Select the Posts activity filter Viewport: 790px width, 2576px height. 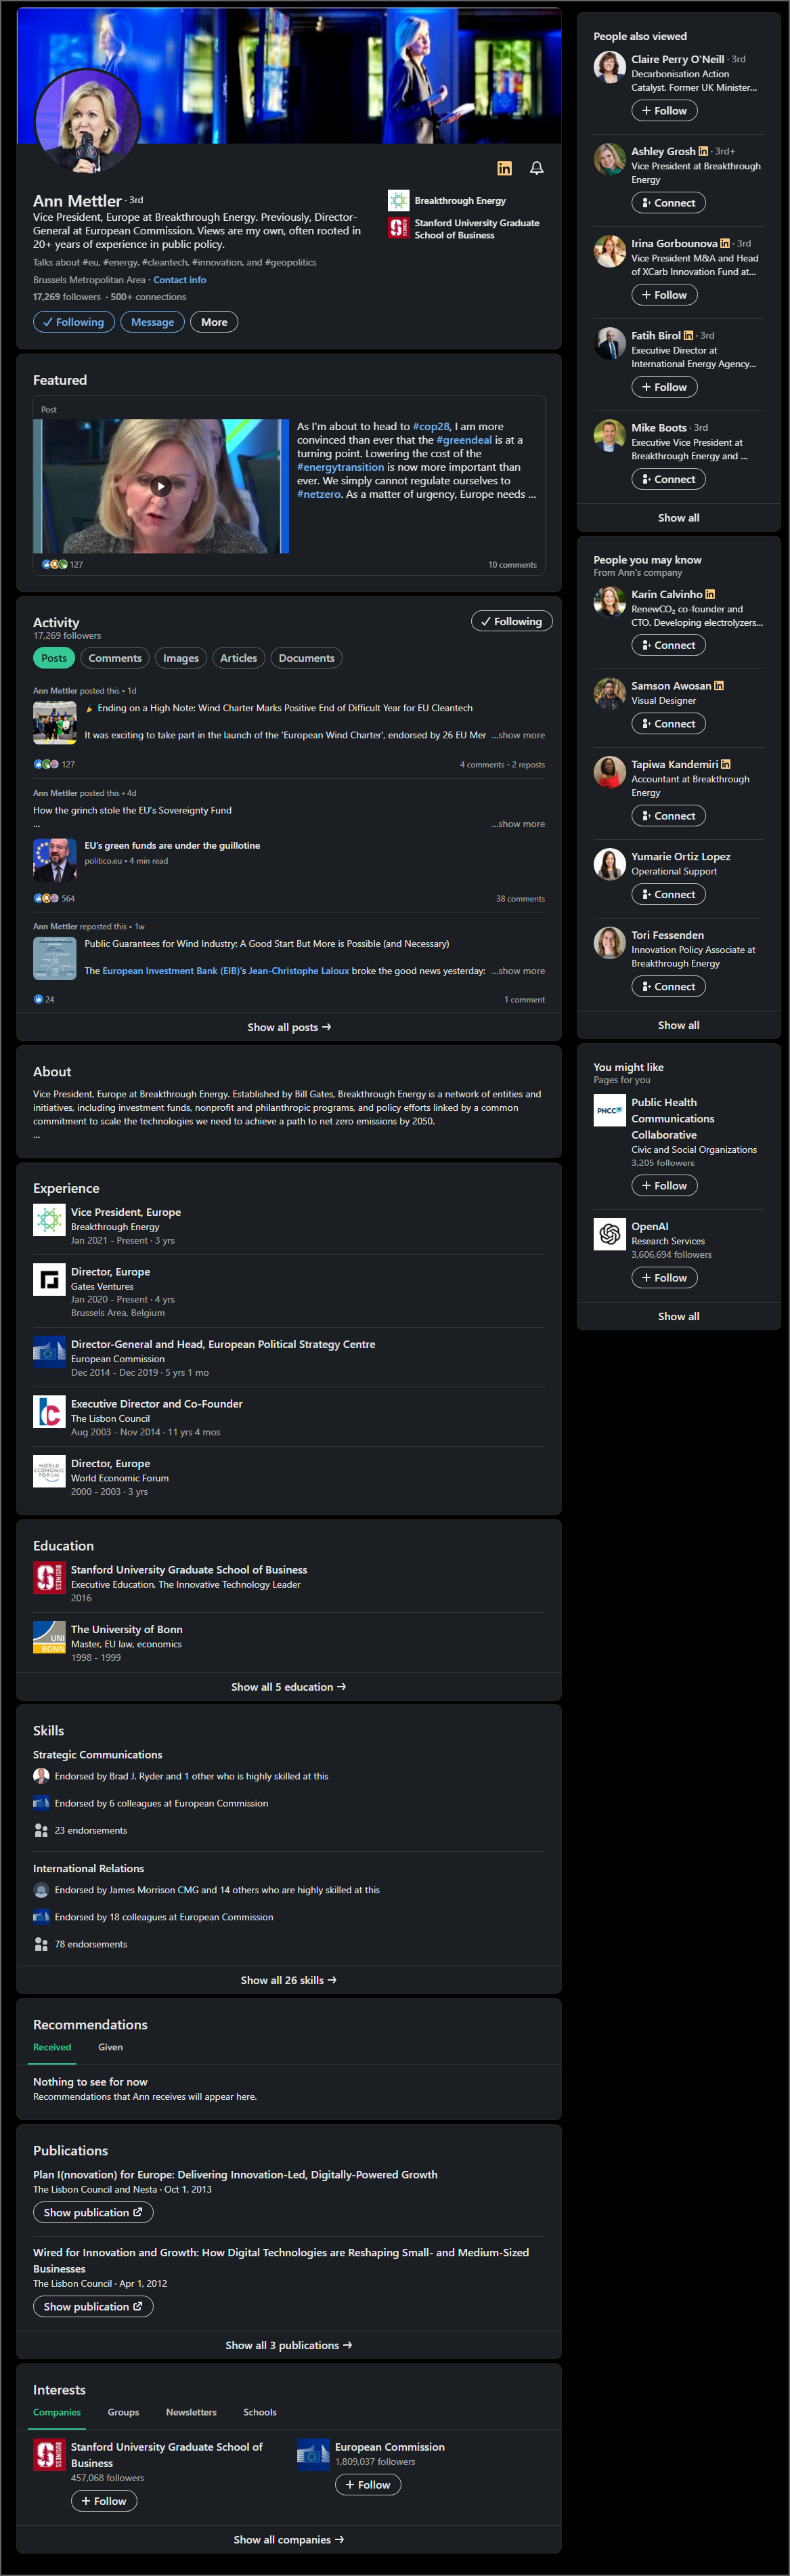pos(54,658)
